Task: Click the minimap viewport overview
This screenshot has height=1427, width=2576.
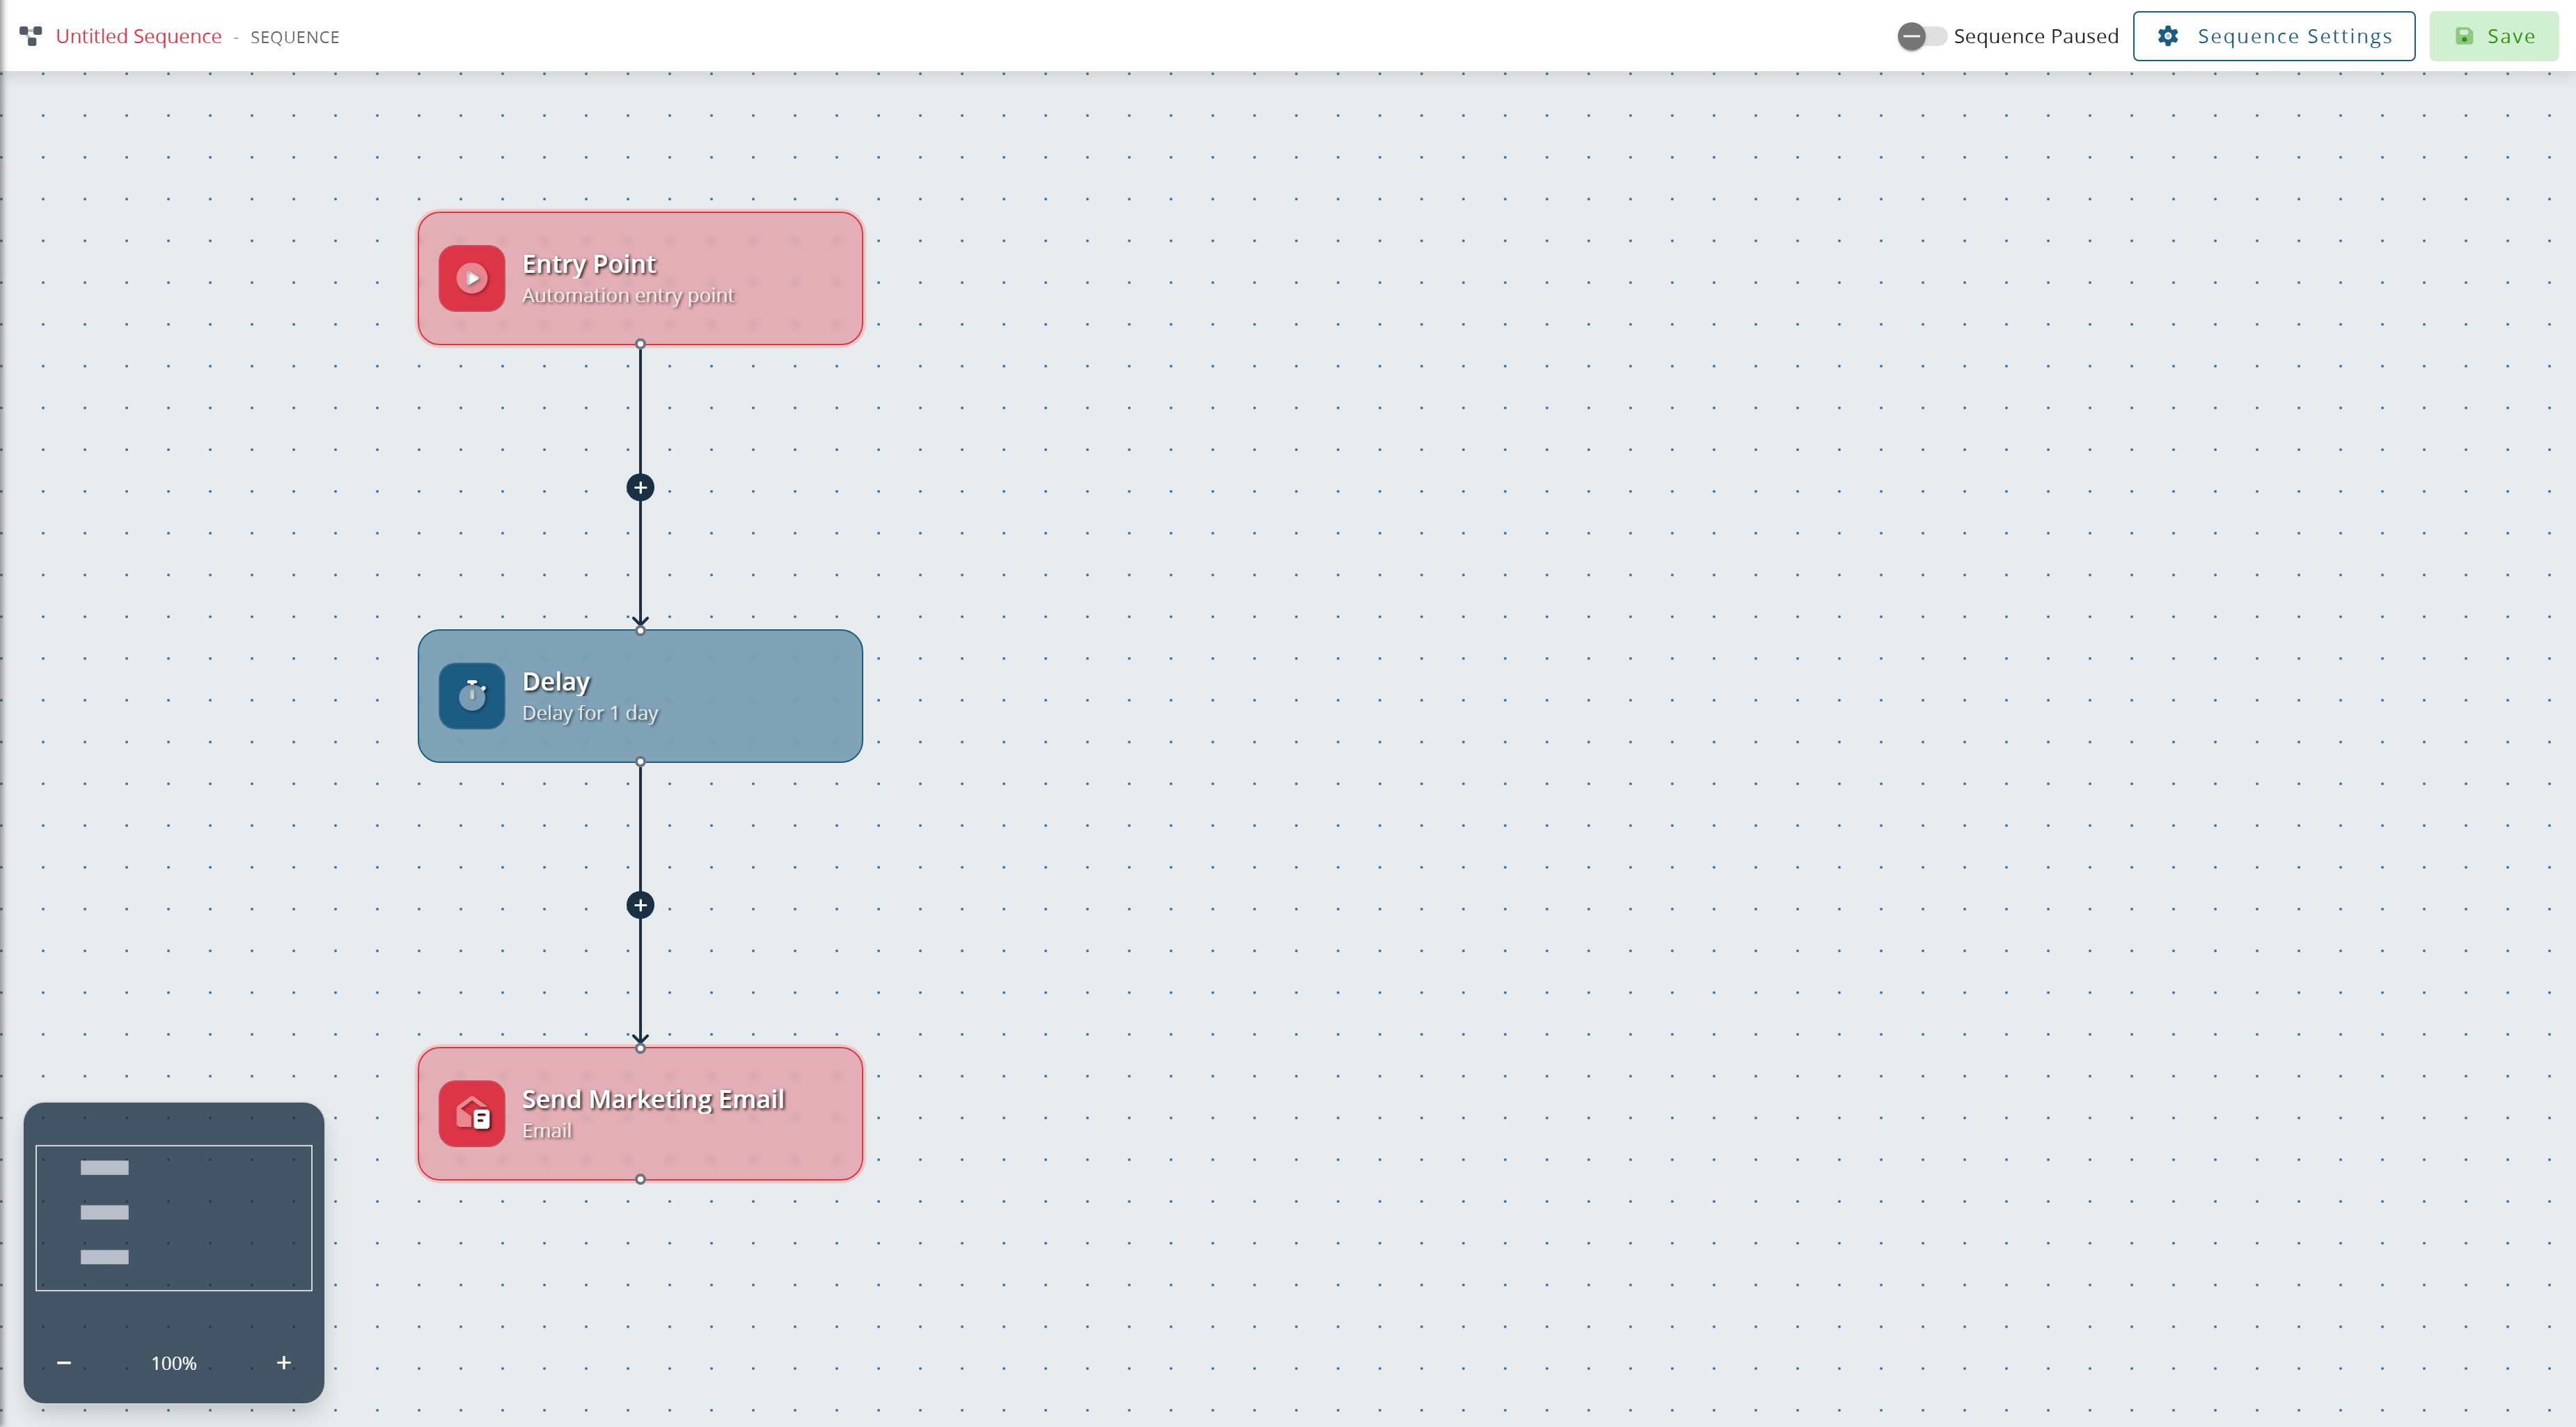Action: 174,1218
